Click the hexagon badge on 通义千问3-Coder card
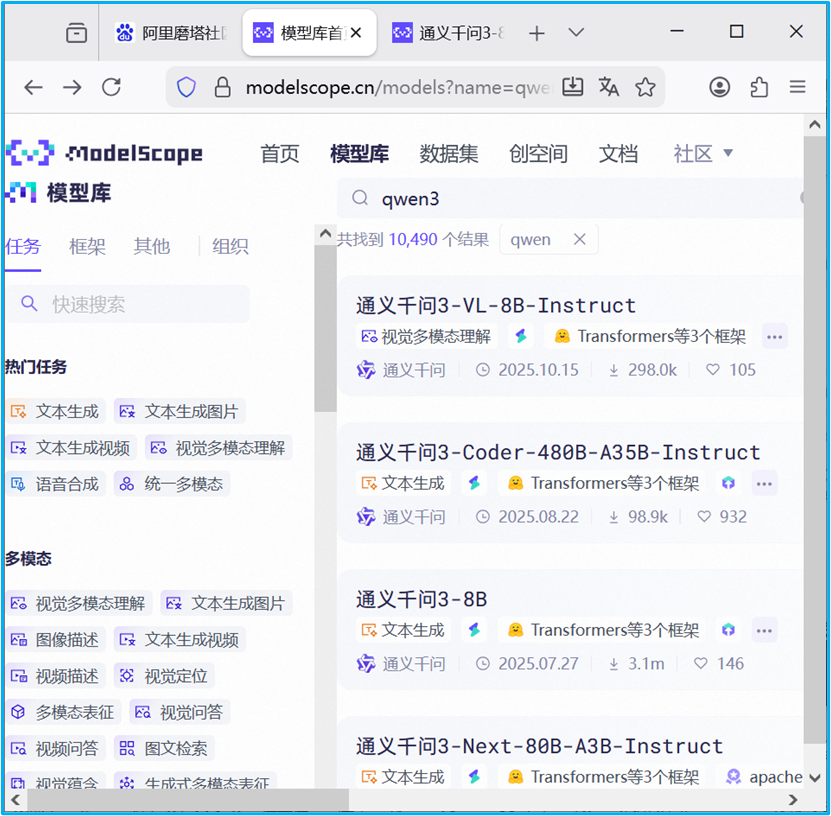Viewport: 831px width, 816px height. [728, 483]
